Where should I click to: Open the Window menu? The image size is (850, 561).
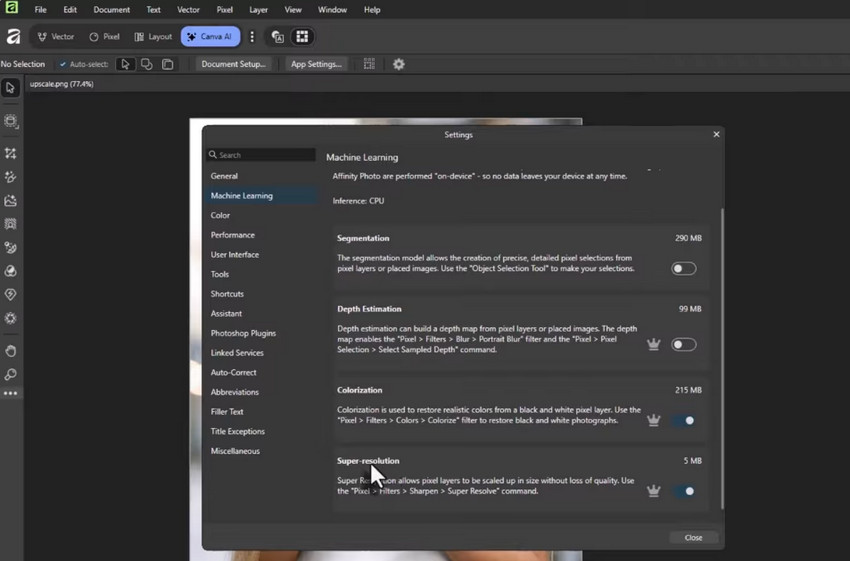[332, 10]
